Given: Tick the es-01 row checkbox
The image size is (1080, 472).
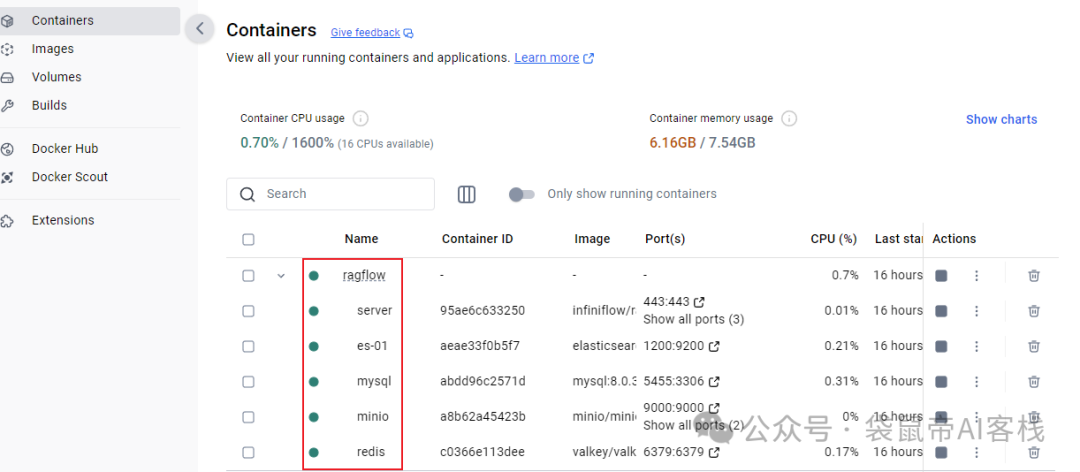Looking at the screenshot, I should tap(248, 346).
